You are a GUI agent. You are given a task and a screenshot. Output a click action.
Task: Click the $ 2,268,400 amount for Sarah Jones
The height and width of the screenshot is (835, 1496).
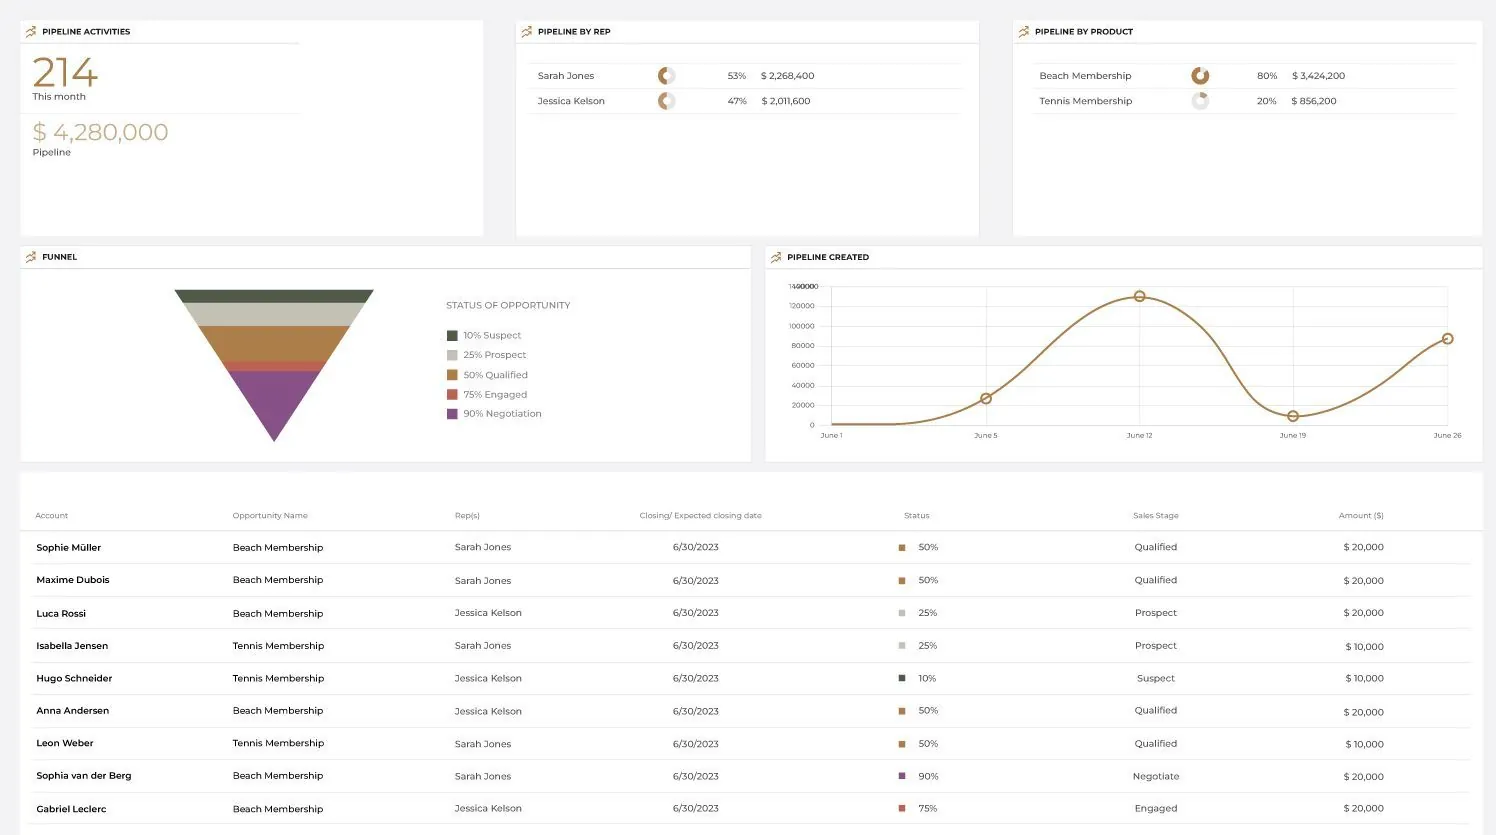coord(787,76)
